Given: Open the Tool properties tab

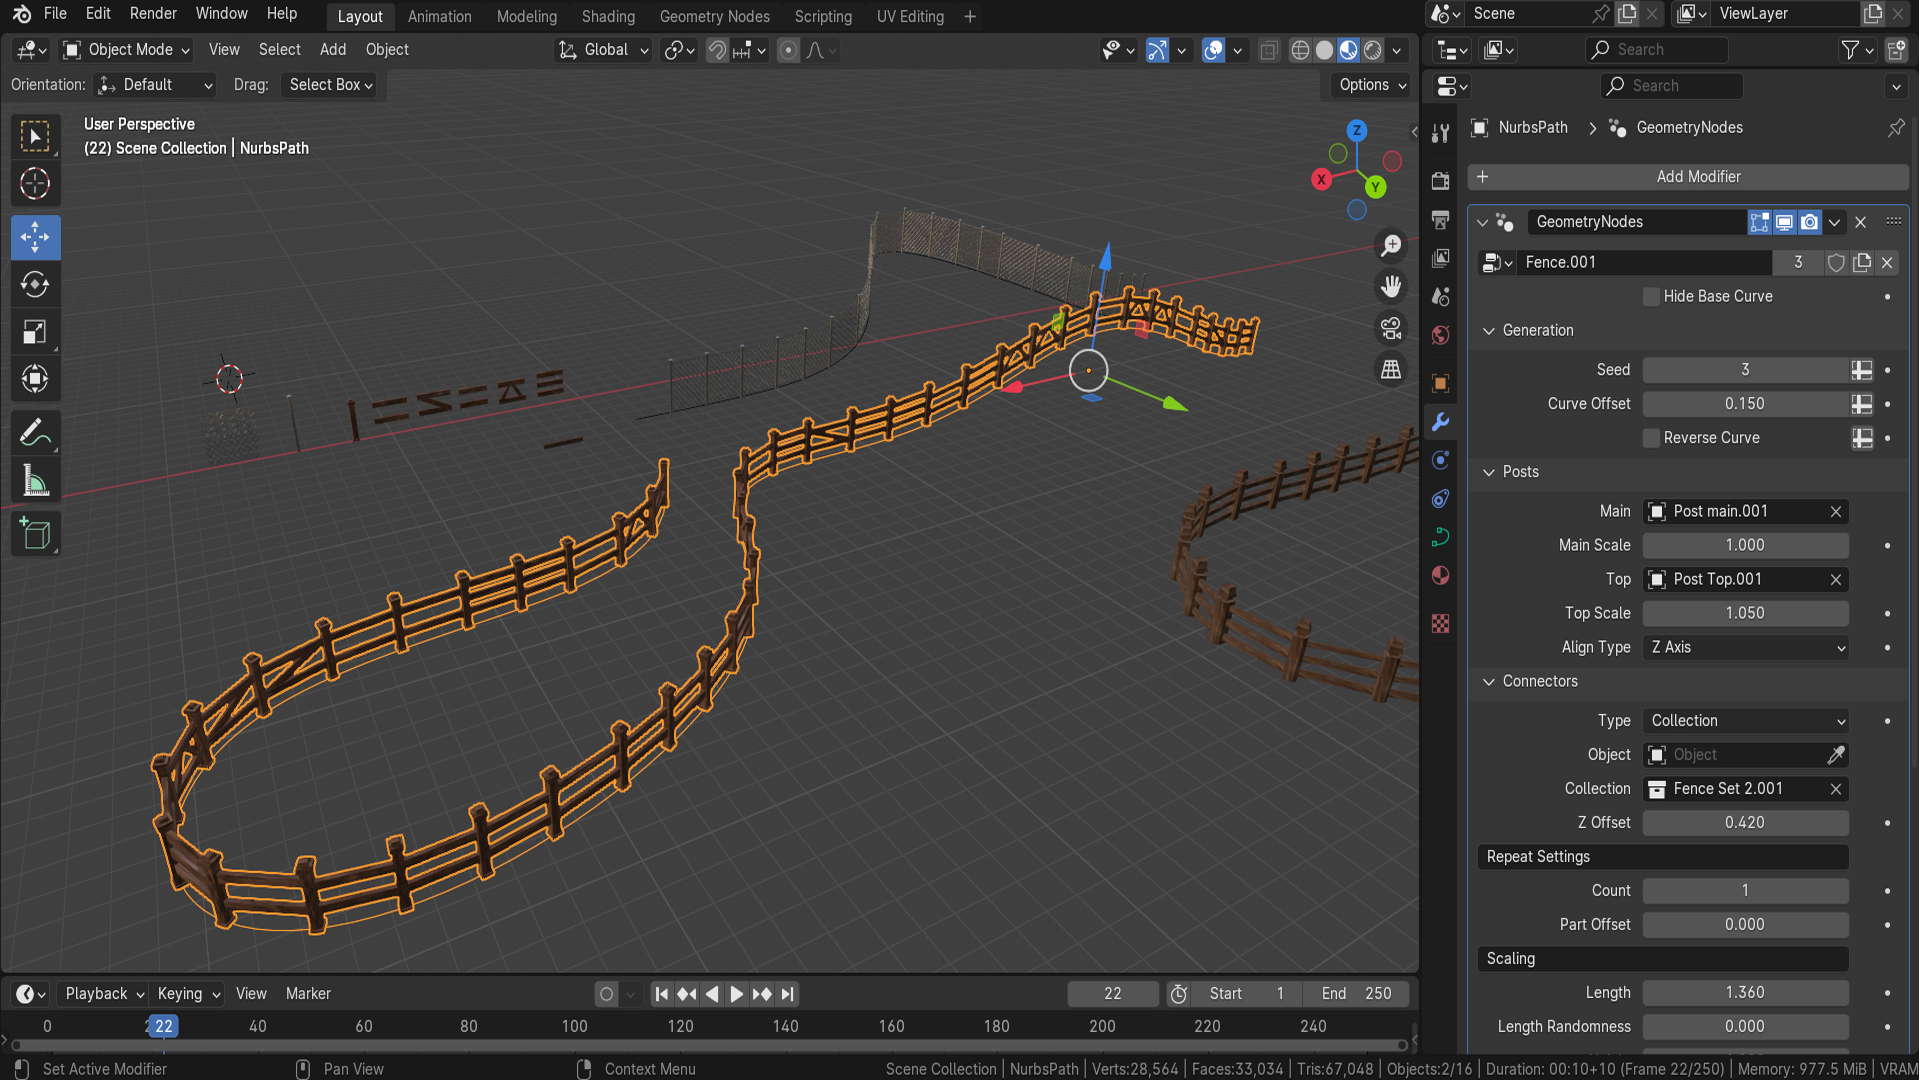Looking at the screenshot, I should tap(1440, 133).
